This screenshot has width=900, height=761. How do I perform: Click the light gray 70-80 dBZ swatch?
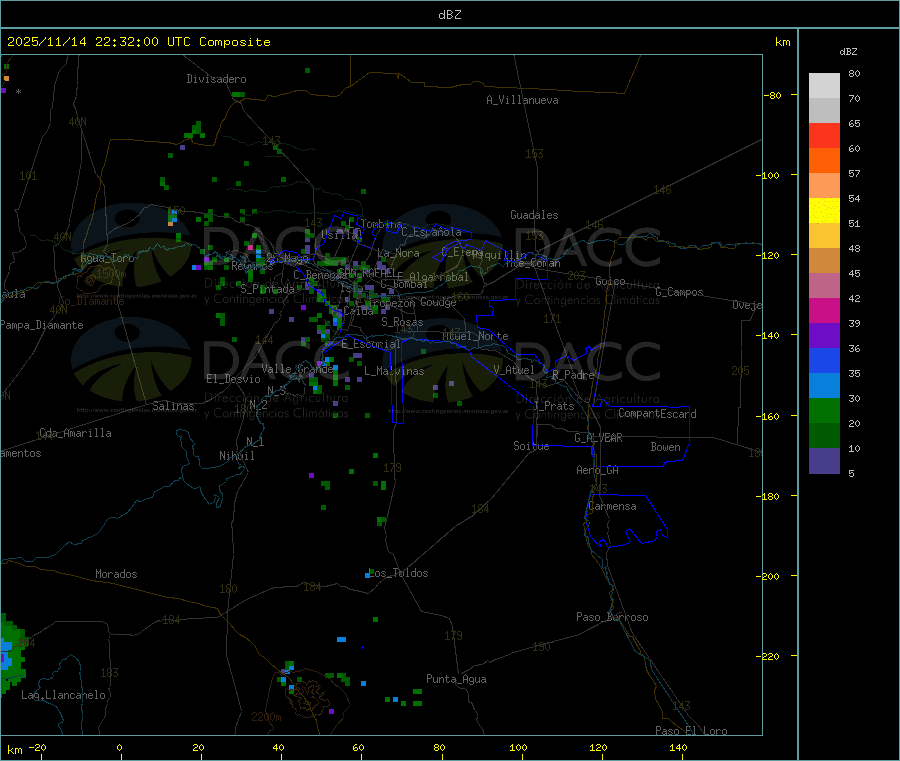pyautogui.click(x=824, y=86)
